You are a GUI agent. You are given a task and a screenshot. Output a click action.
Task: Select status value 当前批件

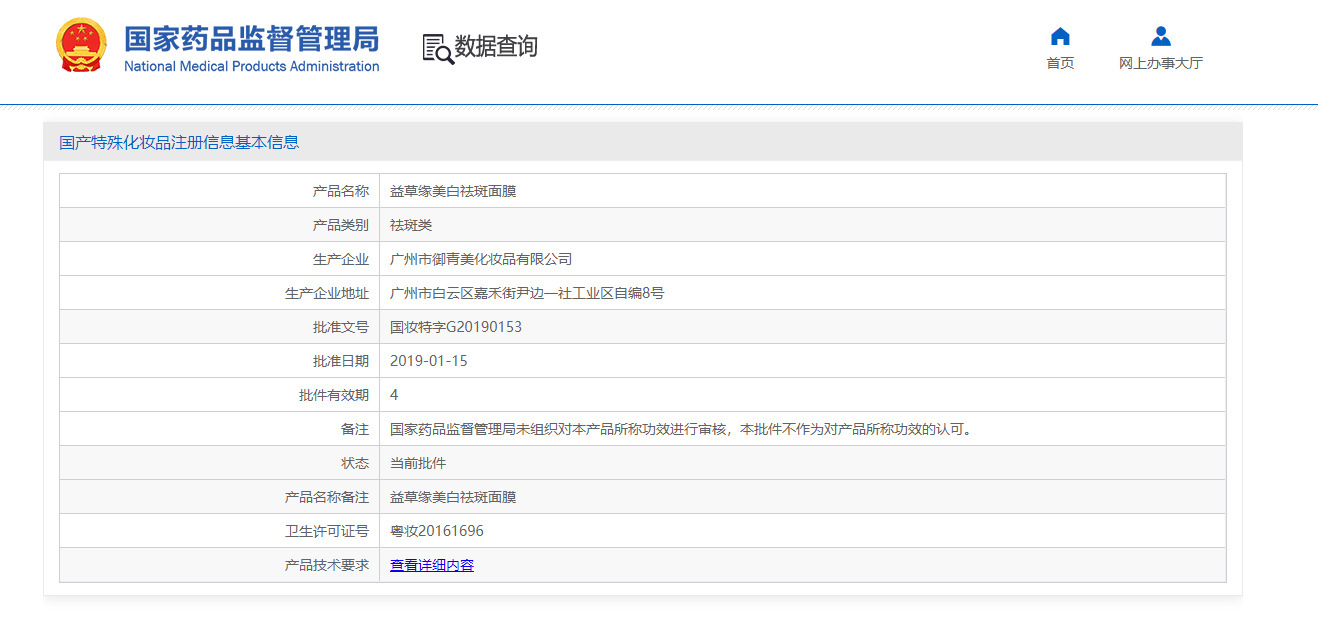[418, 463]
